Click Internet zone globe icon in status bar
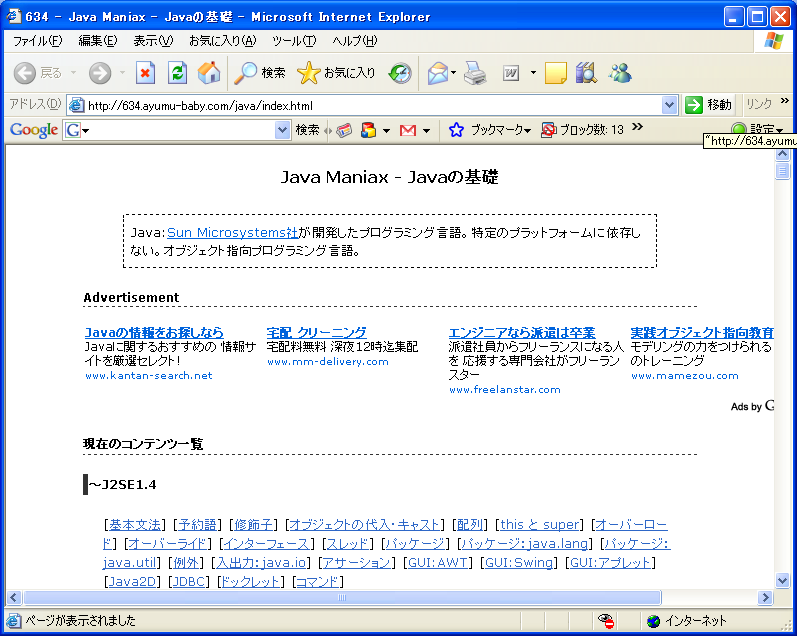The width and height of the screenshot is (797, 636). (653, 621)
